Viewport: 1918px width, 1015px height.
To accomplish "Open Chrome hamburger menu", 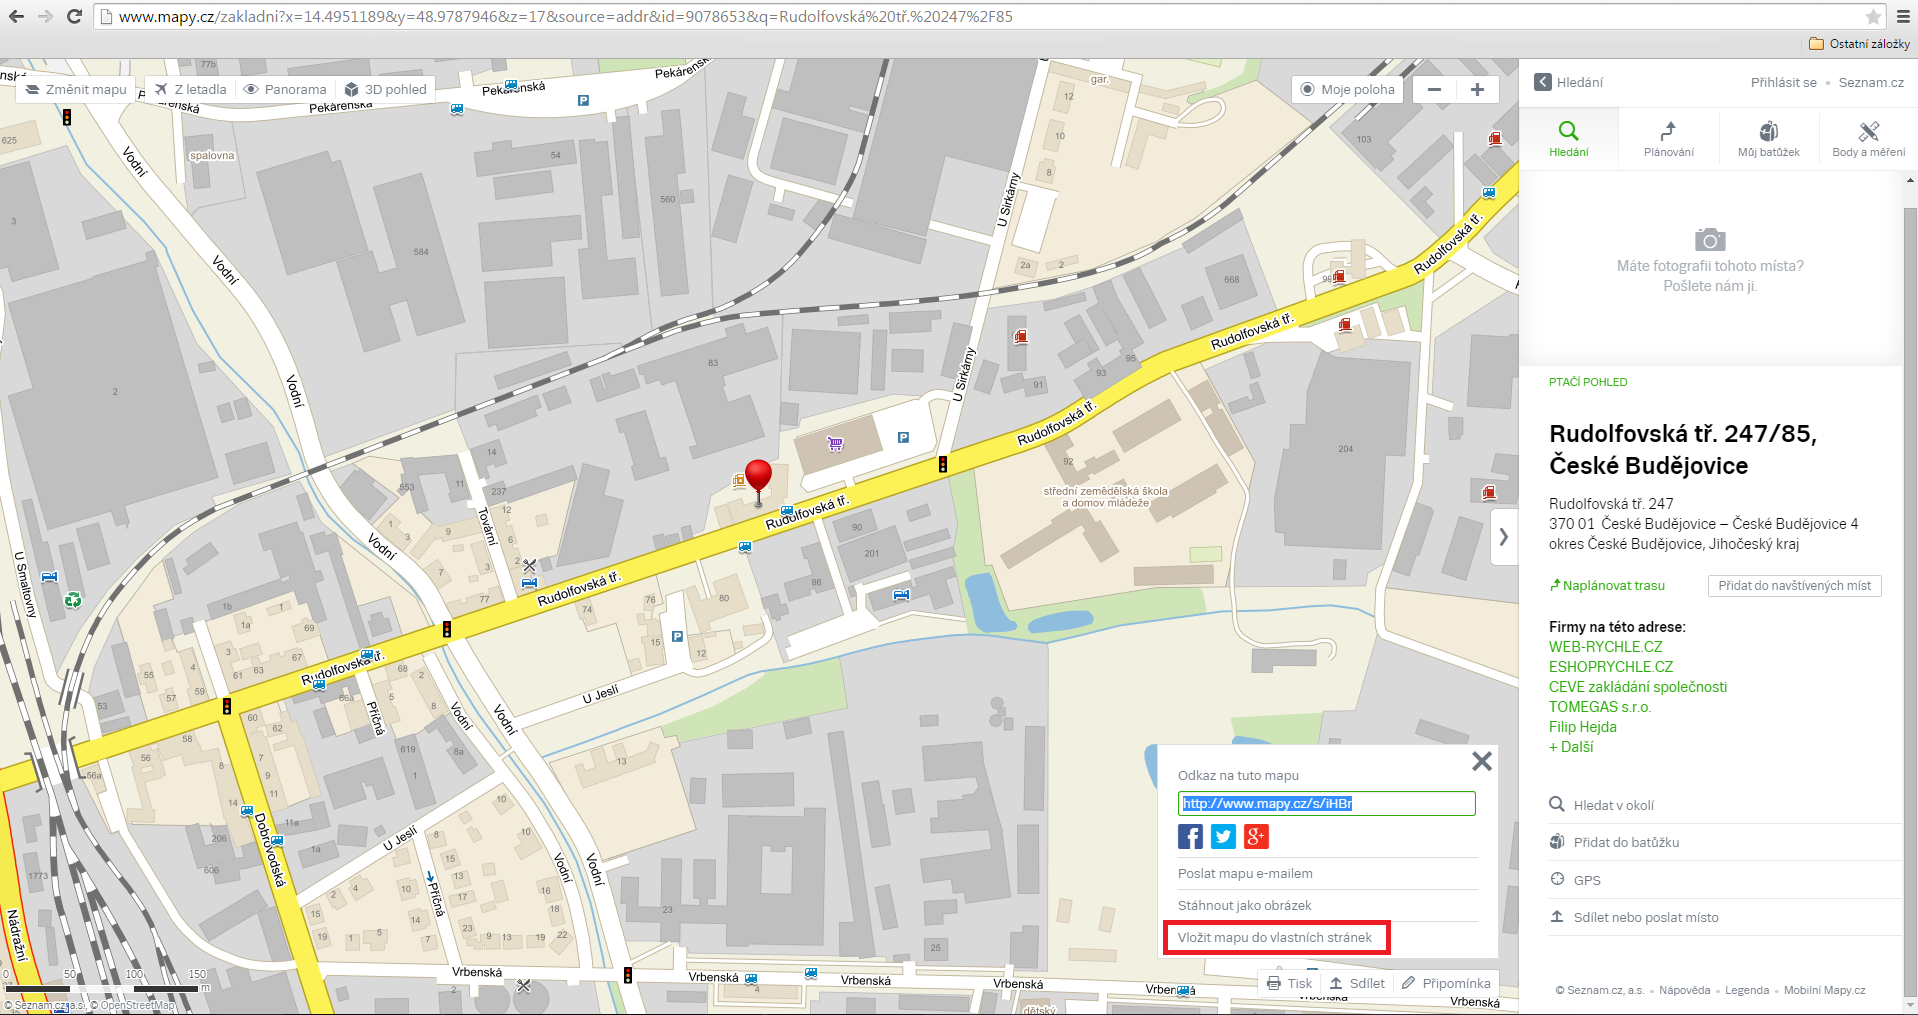I will (1903, 16).
